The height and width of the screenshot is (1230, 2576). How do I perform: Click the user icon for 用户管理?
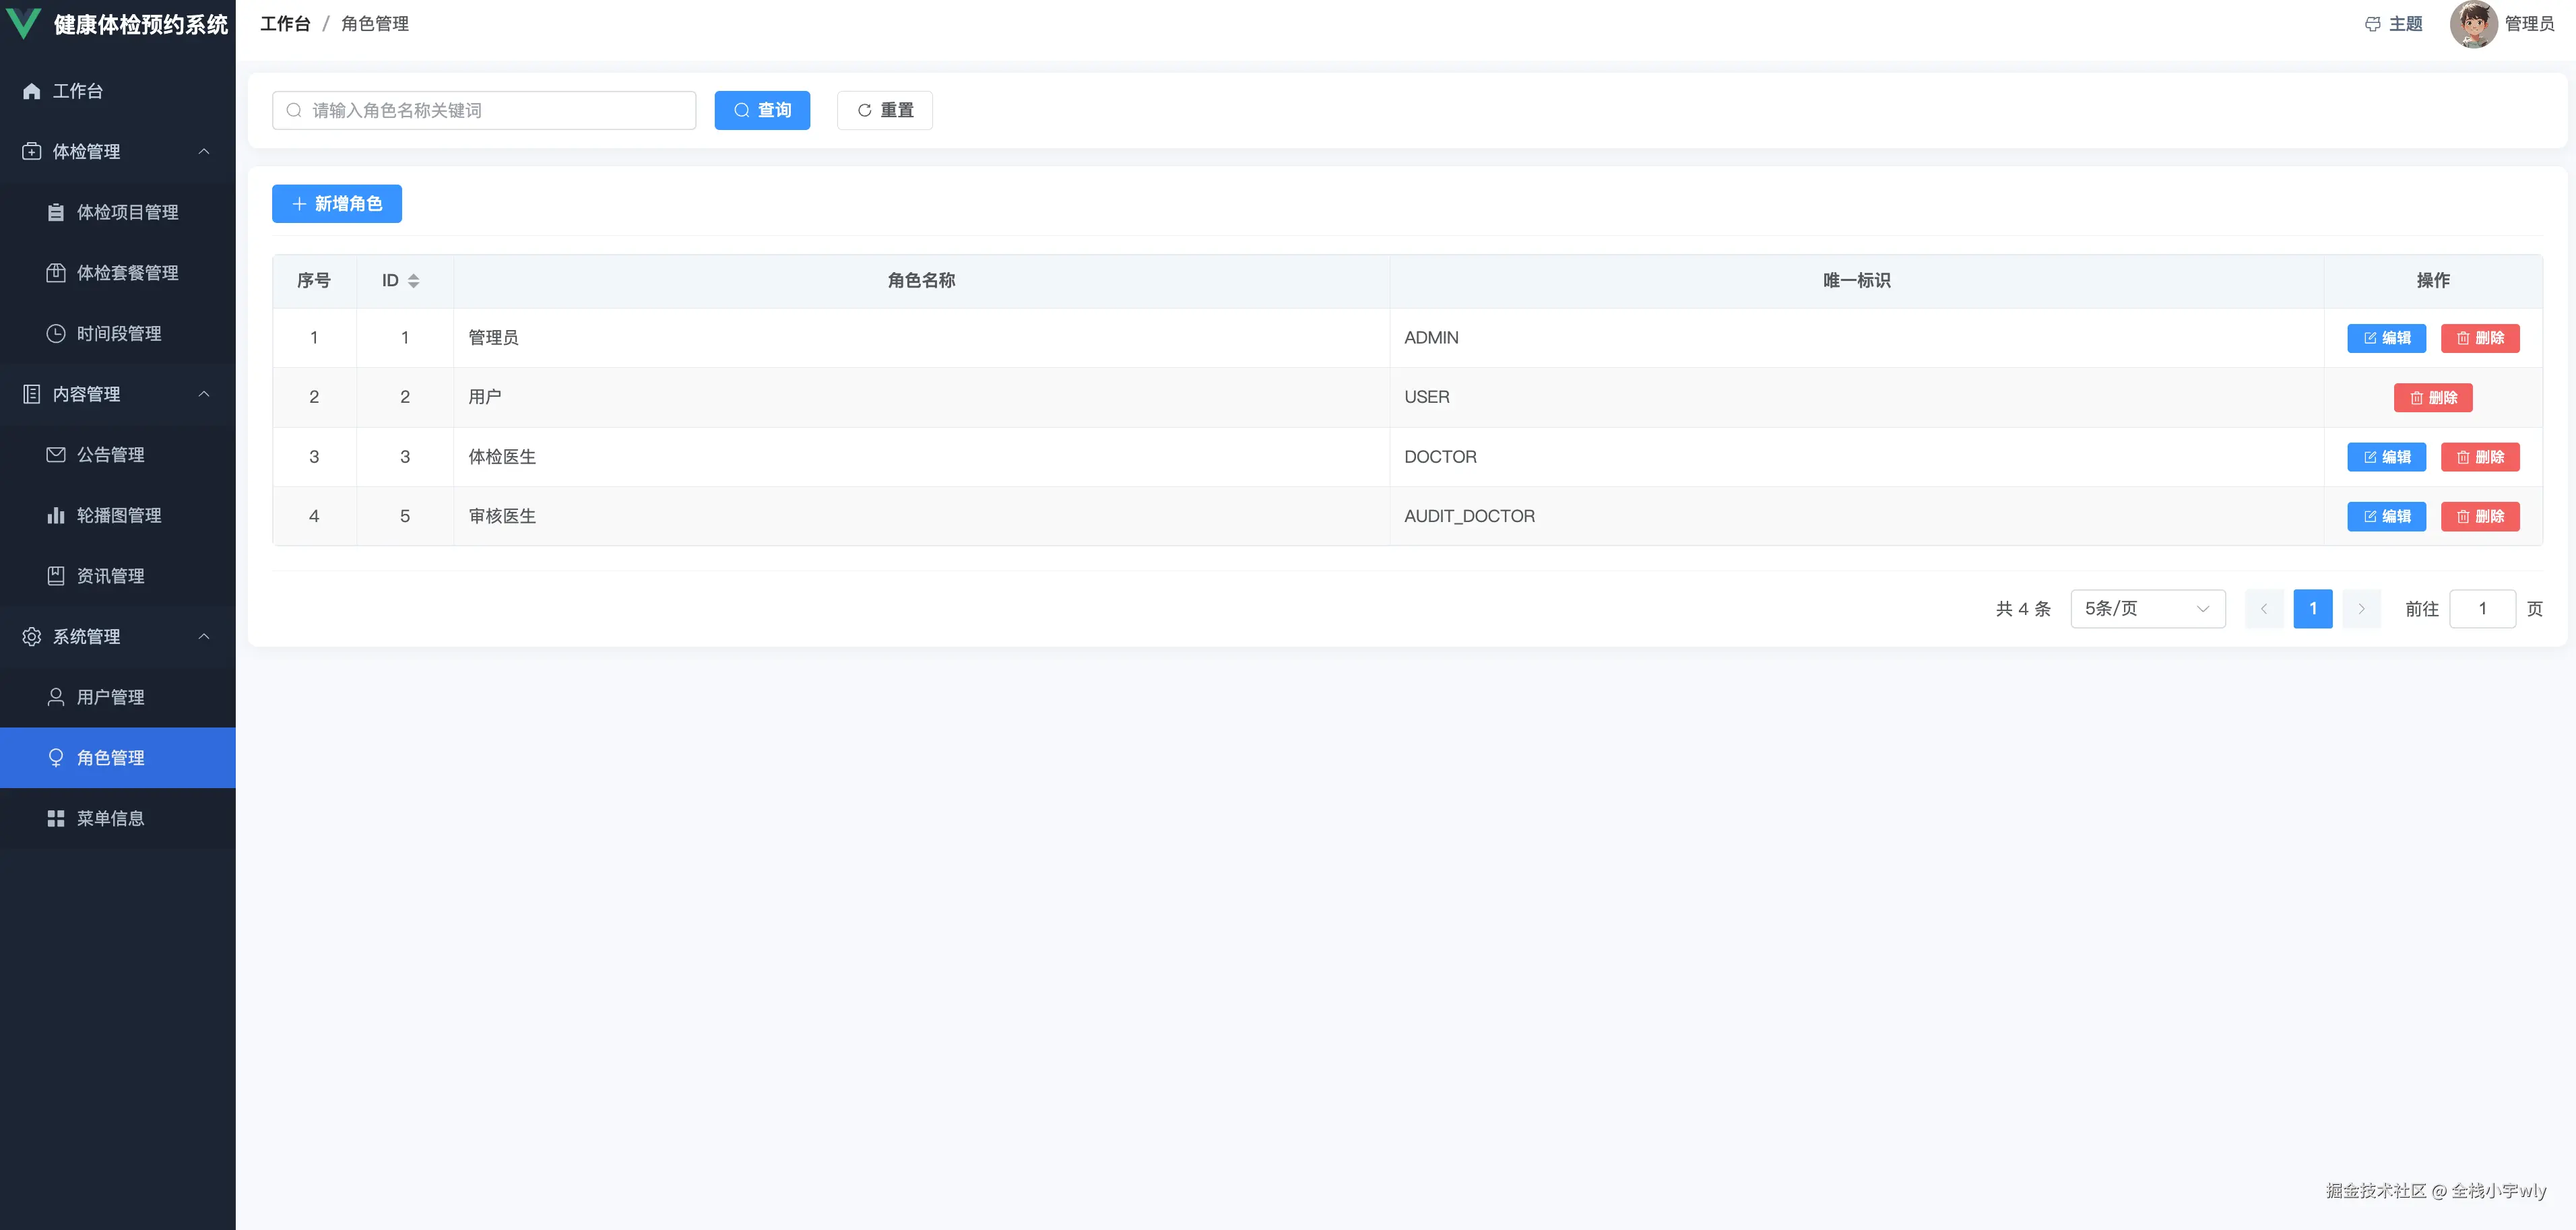tap(56, 697)
